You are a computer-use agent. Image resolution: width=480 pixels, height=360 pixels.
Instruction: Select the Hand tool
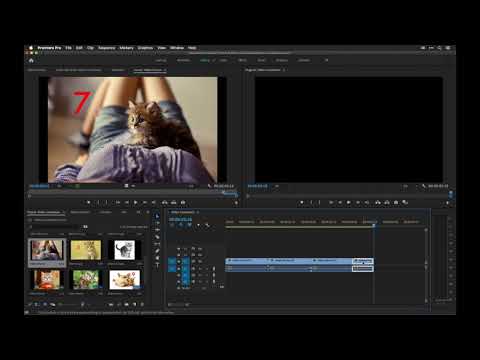pyautogui.click(x=157, y=258)
